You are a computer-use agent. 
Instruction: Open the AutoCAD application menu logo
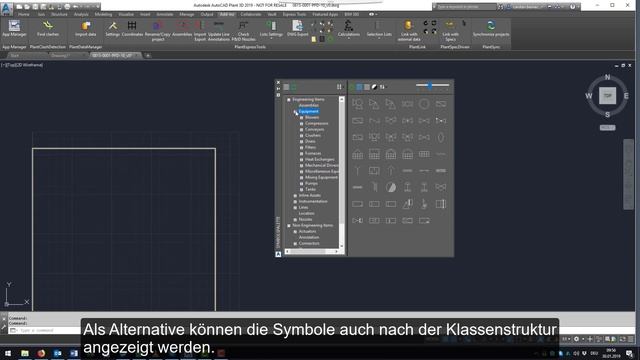[7, 8]
